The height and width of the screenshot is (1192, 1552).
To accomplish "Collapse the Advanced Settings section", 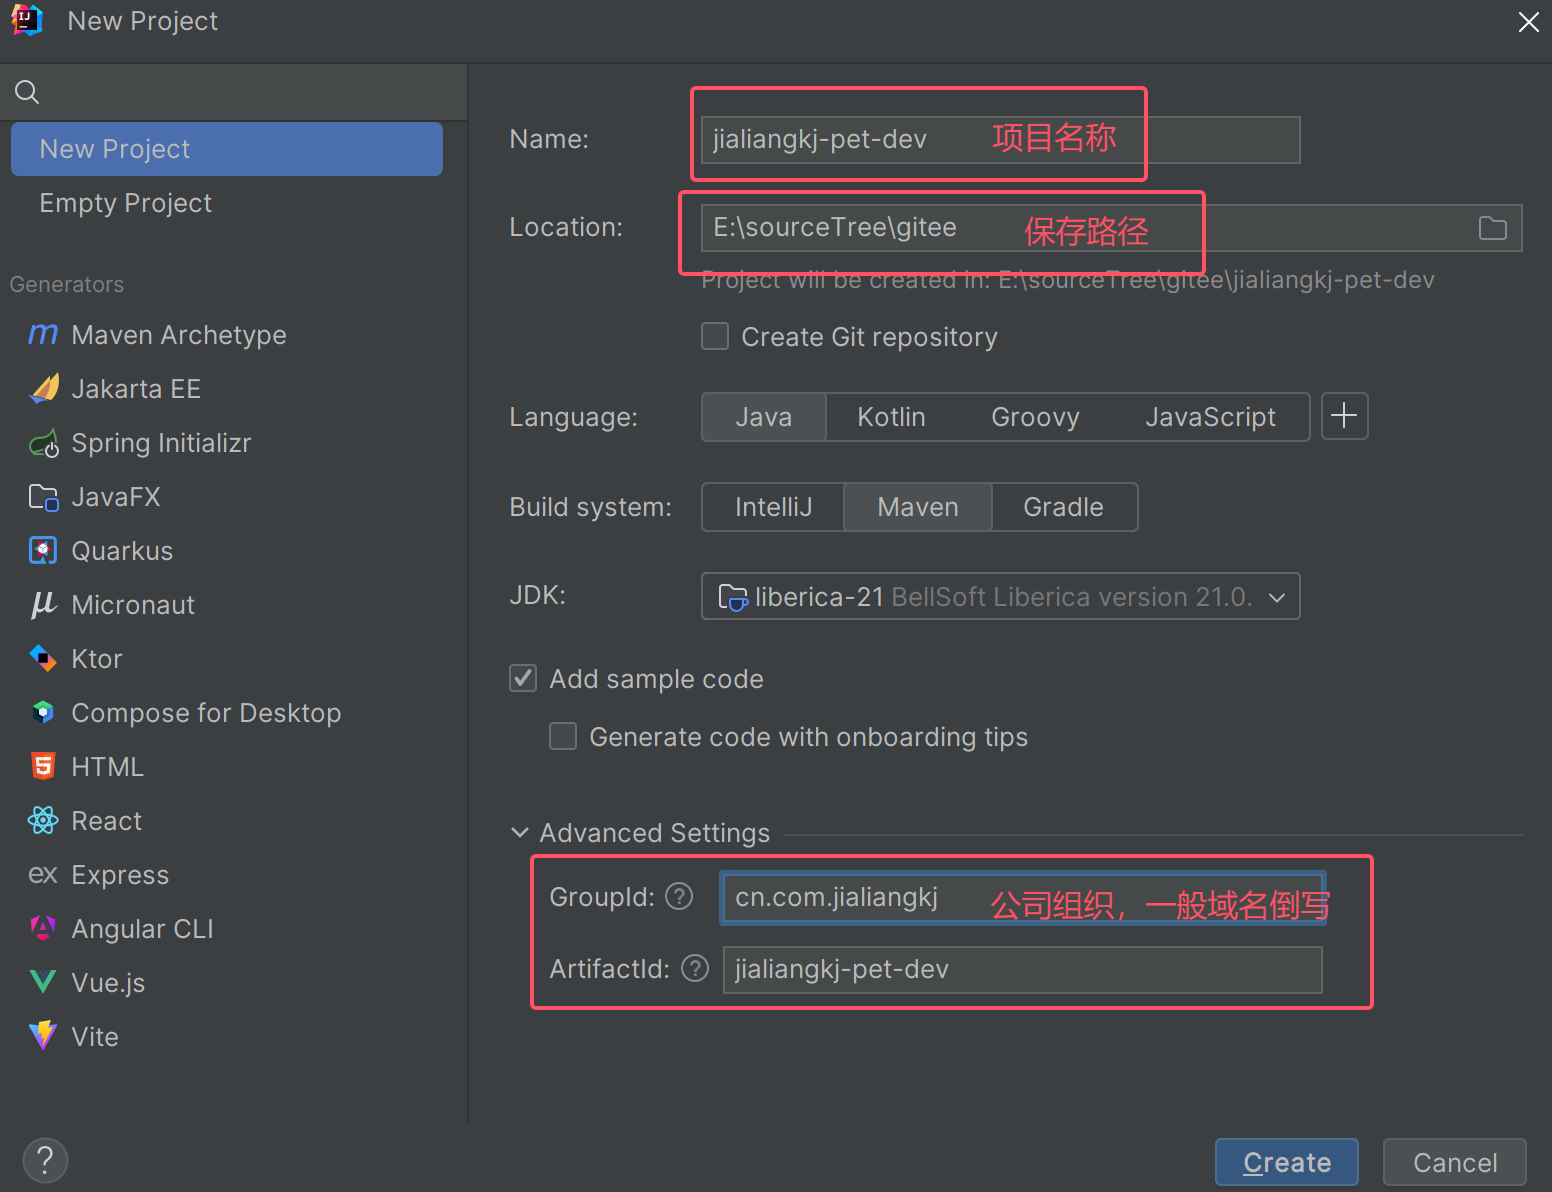I will (x=520, y=832).
